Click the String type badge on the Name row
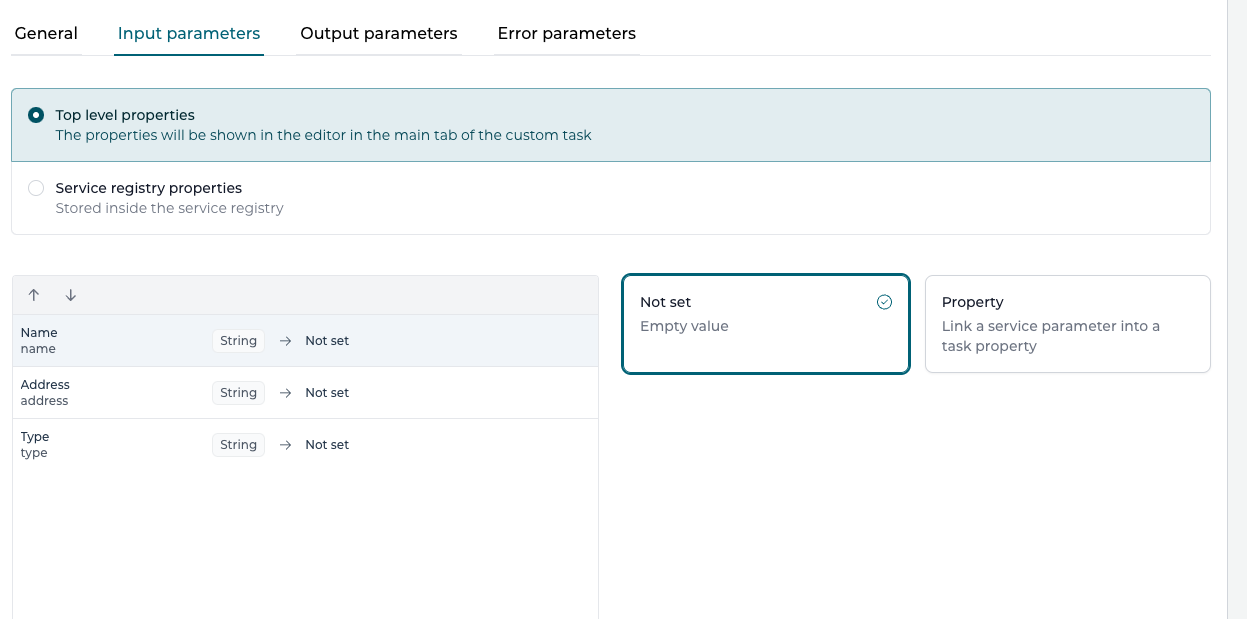The width and height of the screenshot is (1247, 619). [238, 340]
